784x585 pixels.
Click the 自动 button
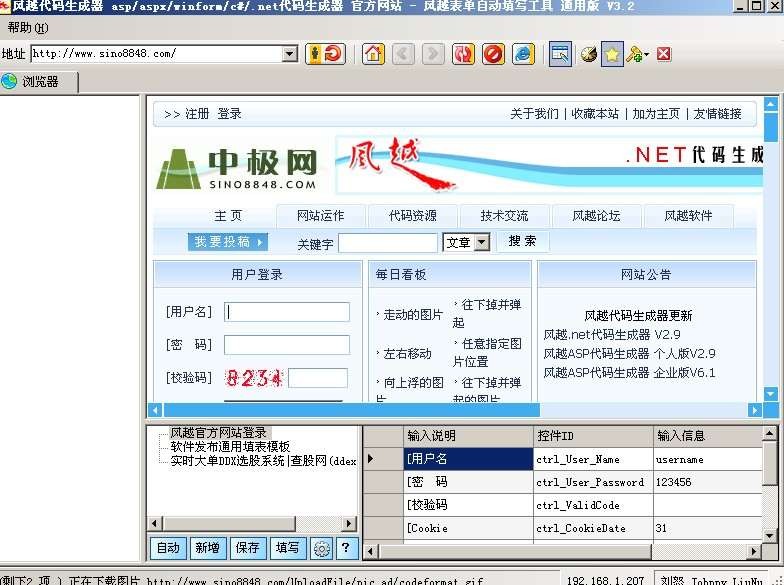click(168, 548)
